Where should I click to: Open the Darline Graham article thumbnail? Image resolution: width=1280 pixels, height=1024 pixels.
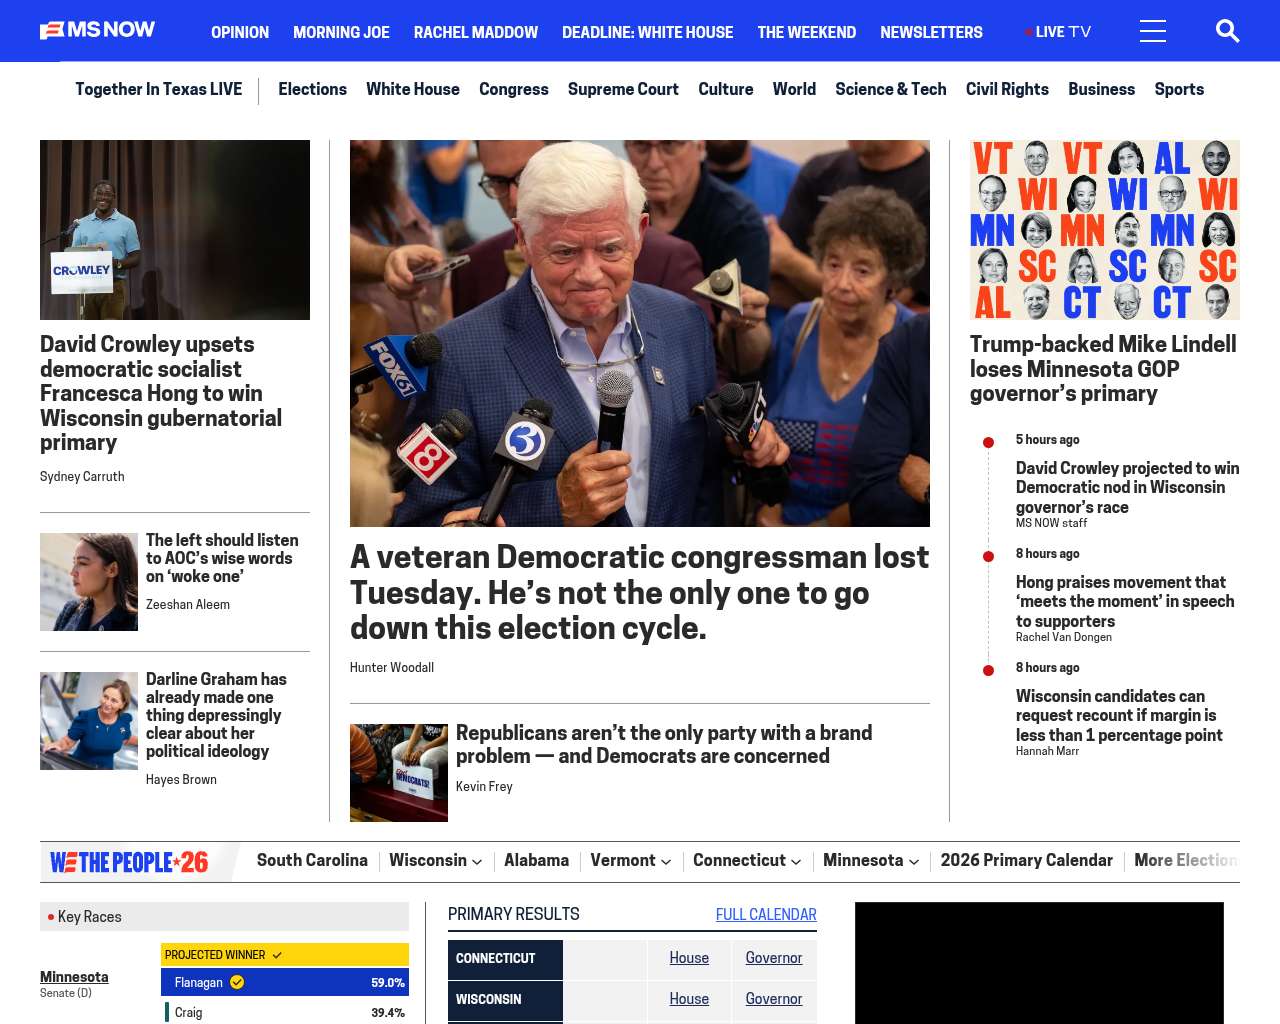89,721
